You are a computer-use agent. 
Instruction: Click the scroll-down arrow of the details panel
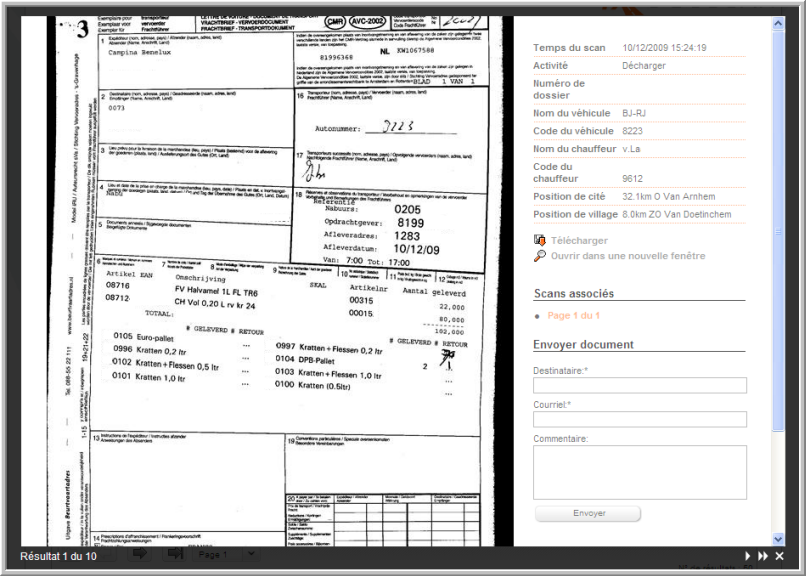point(778,539)
